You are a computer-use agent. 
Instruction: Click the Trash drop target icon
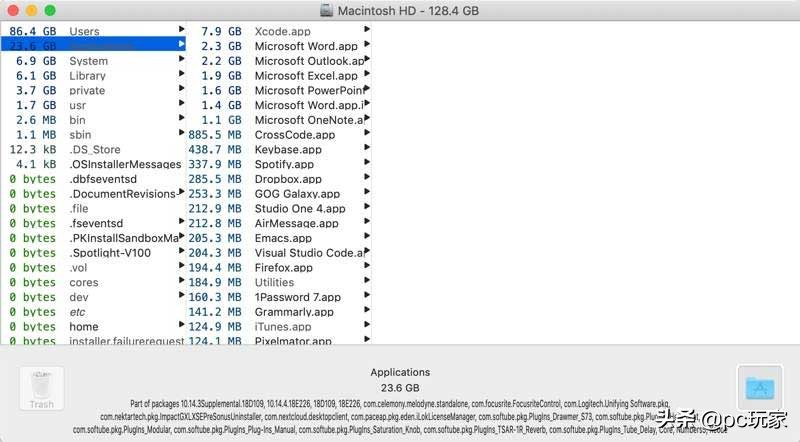coord(41,388)
